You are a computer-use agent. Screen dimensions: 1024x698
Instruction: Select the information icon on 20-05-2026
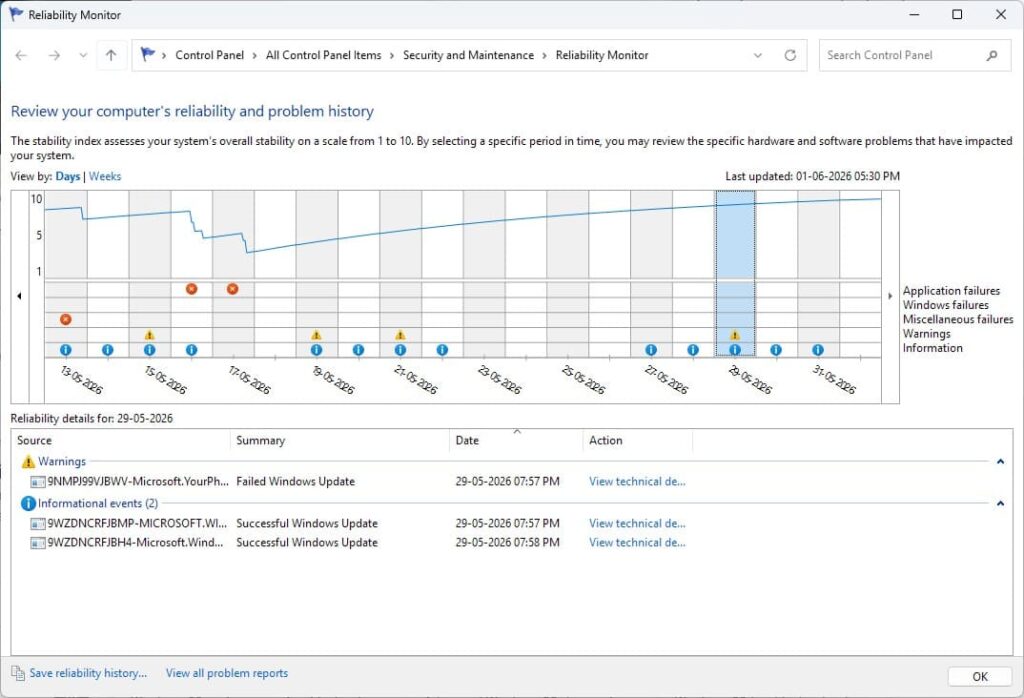point(359,350)
